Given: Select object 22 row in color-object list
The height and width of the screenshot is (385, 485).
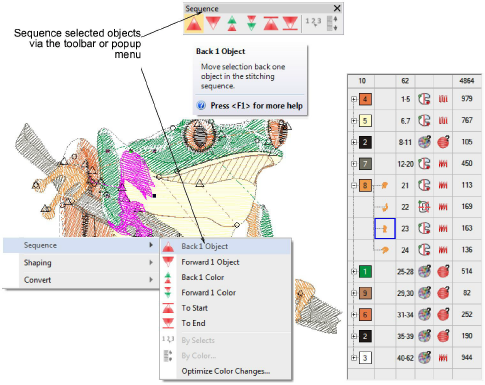Looking at the screenshot, I should coord(414,207).
